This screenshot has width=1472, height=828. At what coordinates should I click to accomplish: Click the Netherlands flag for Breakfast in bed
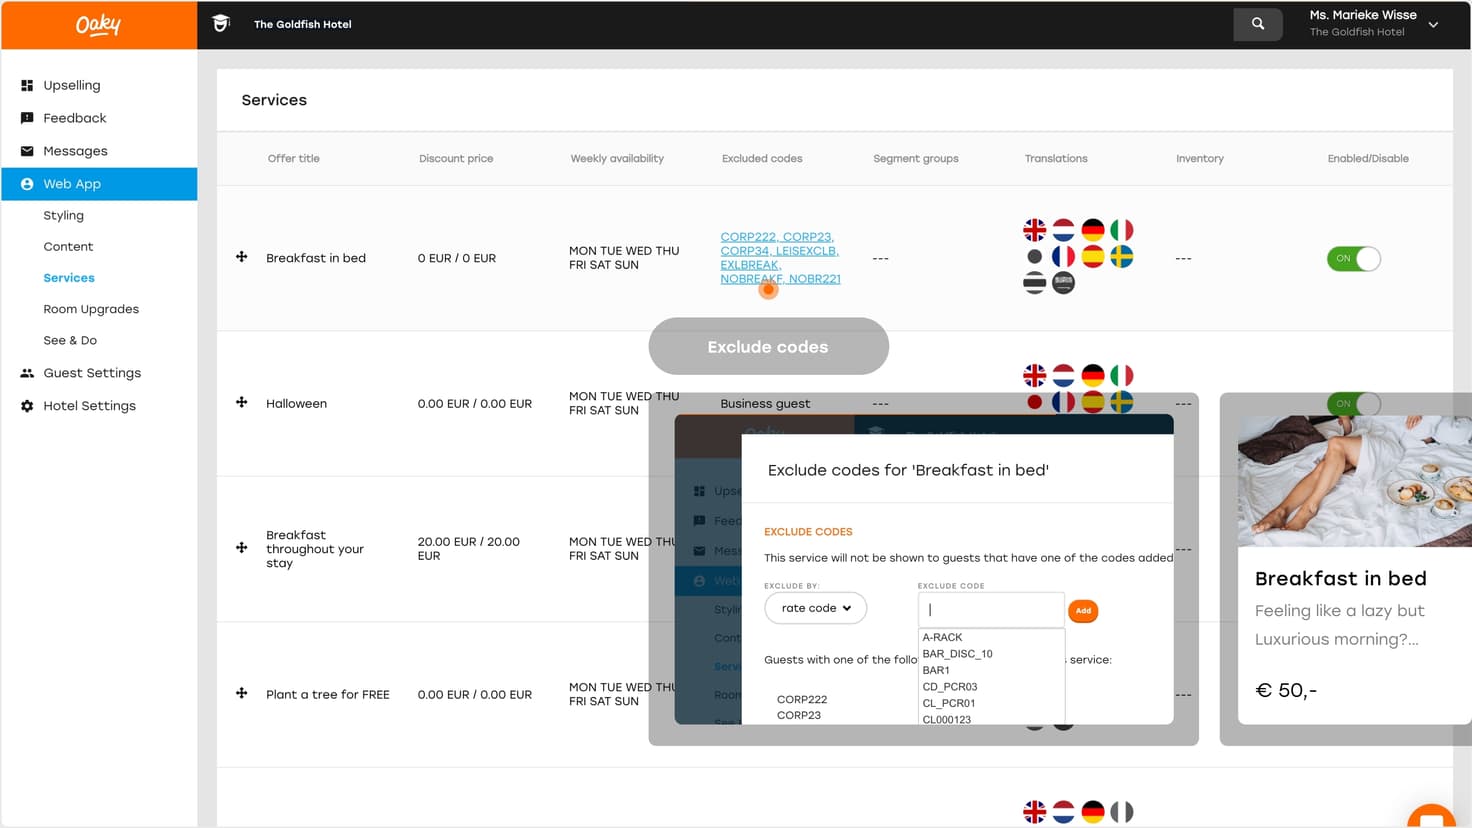point(1064,230)
